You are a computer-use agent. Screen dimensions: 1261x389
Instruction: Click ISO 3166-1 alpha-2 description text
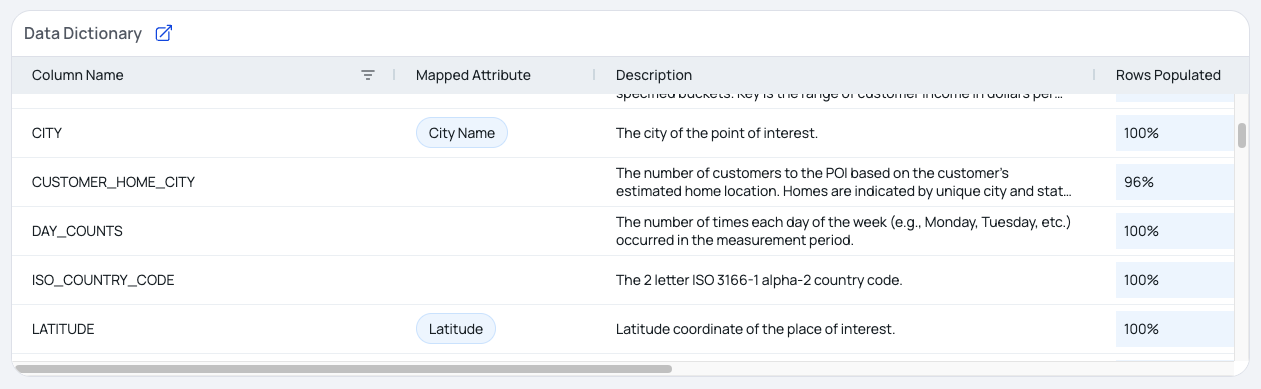tap(759, 280)
